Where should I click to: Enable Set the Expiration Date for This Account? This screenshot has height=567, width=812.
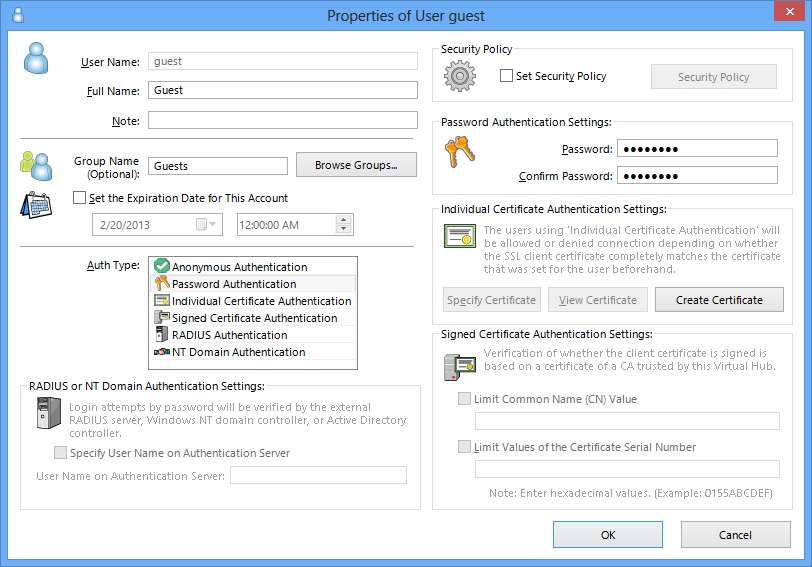(80, 198)
